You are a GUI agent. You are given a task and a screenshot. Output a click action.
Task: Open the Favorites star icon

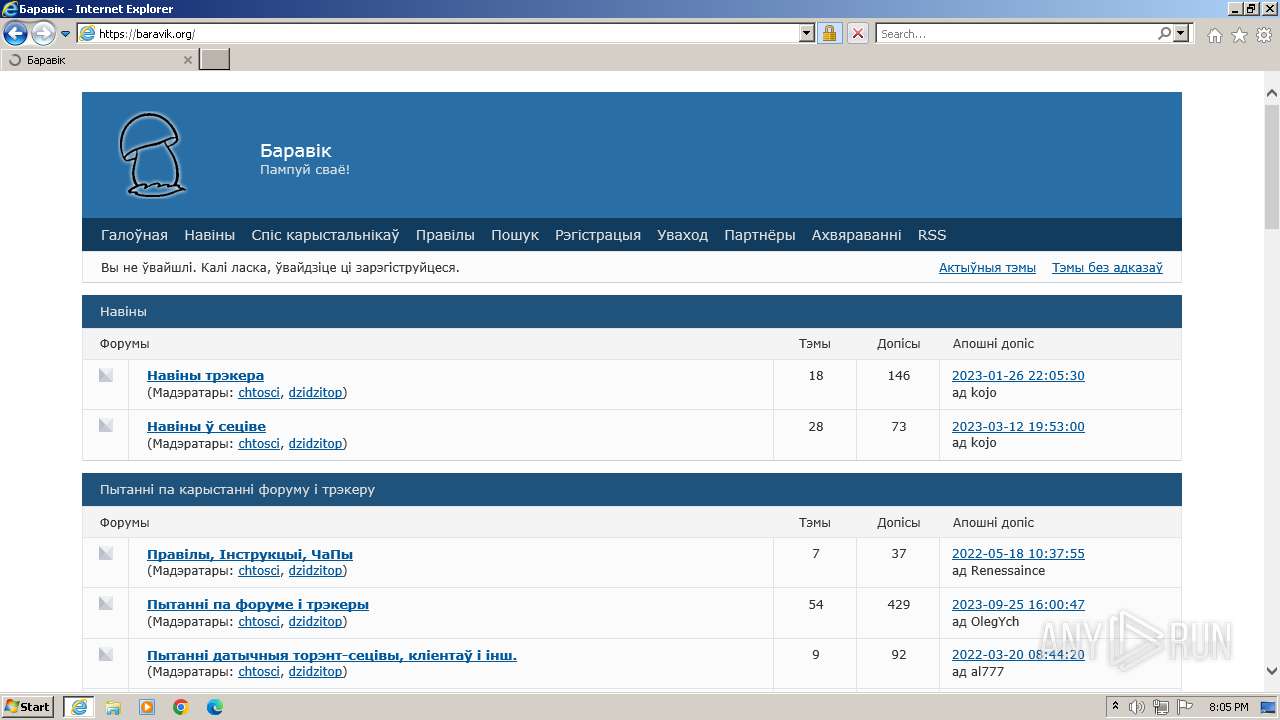tap(1239, 35)
